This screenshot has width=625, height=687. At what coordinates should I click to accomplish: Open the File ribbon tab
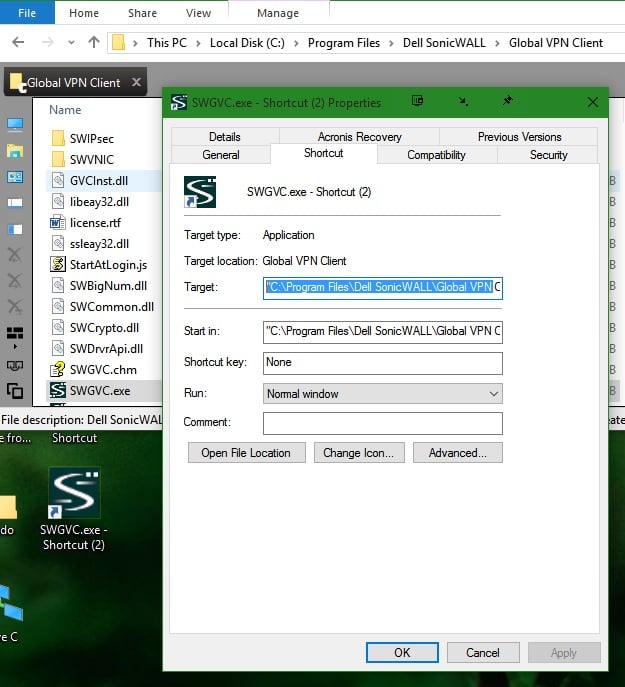coord(27,13)
